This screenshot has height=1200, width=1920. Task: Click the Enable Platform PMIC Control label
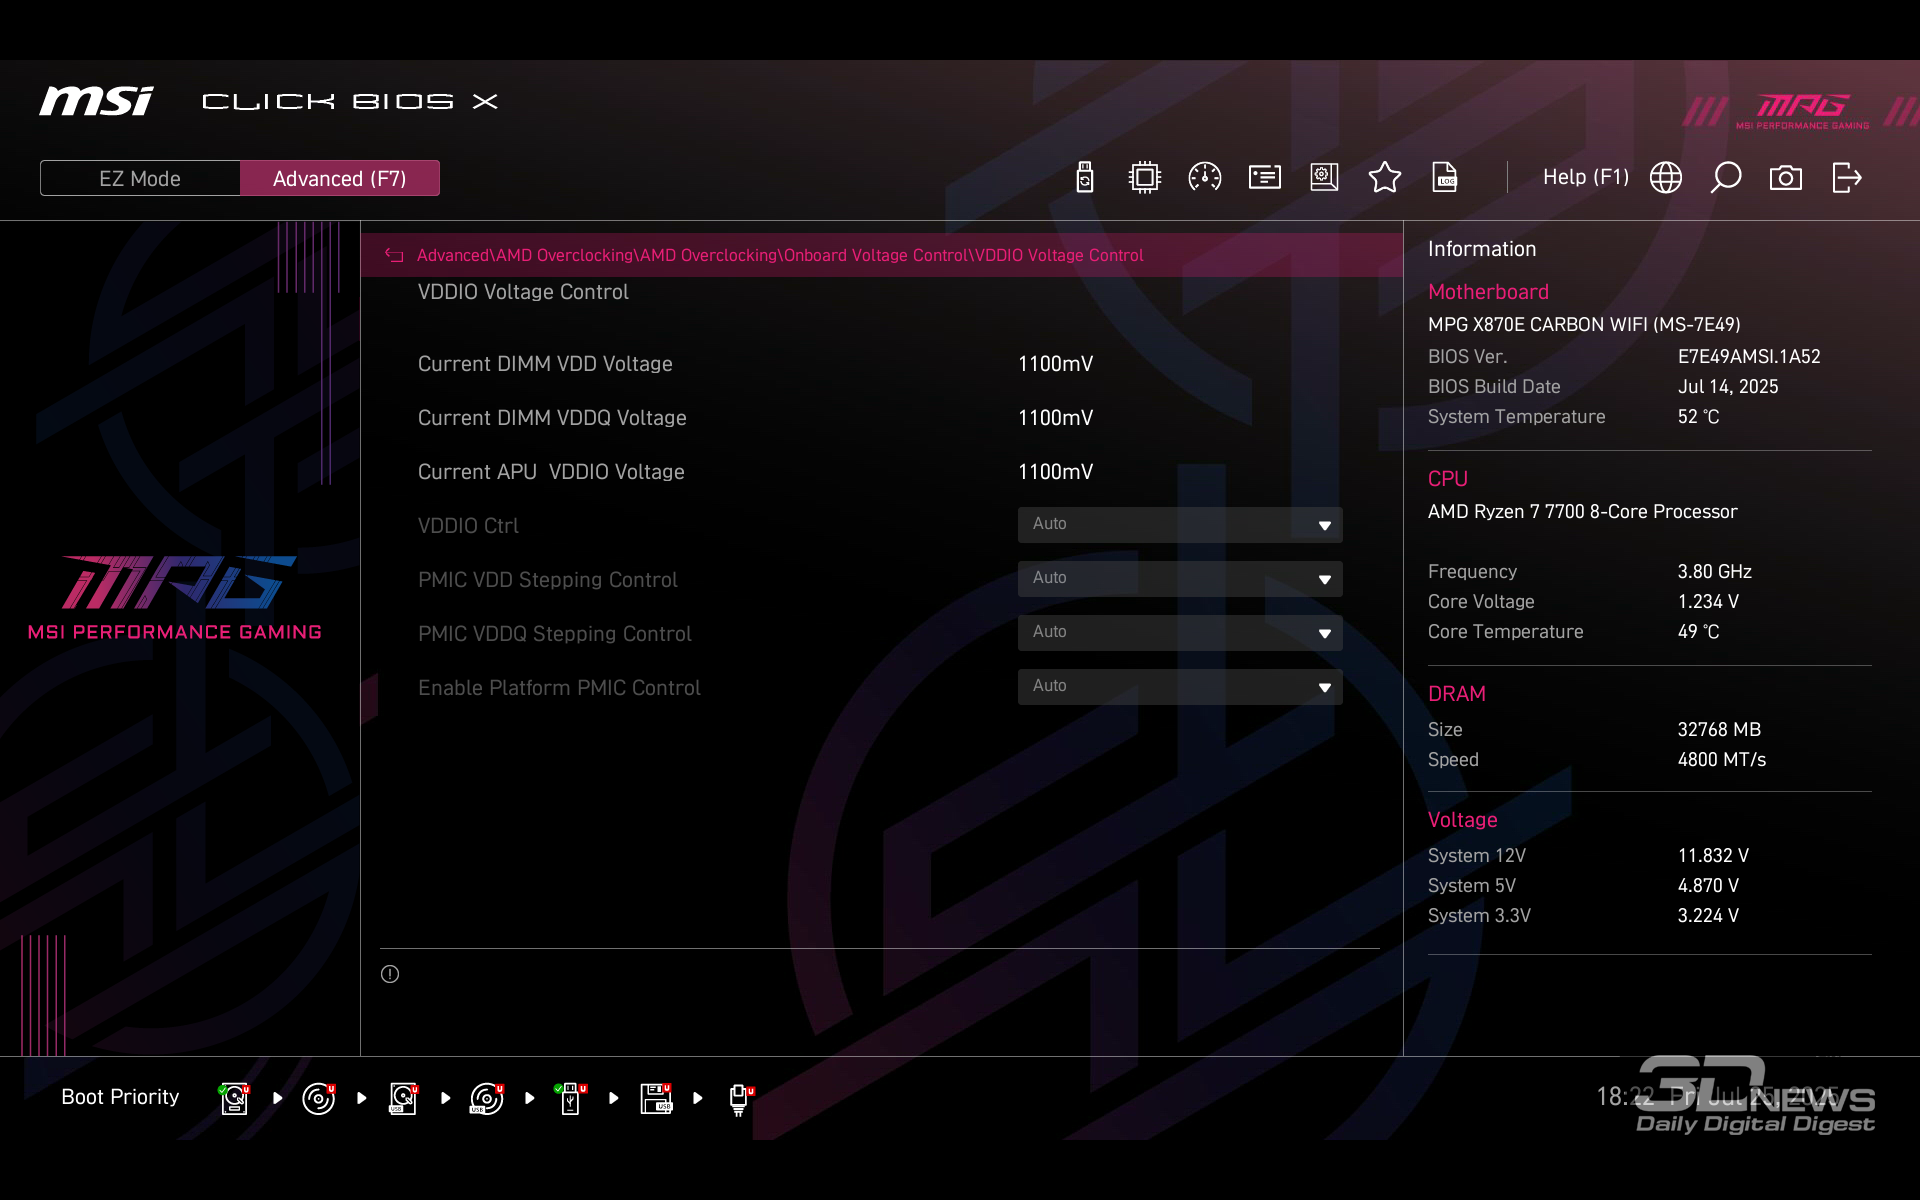click(559, 688)
